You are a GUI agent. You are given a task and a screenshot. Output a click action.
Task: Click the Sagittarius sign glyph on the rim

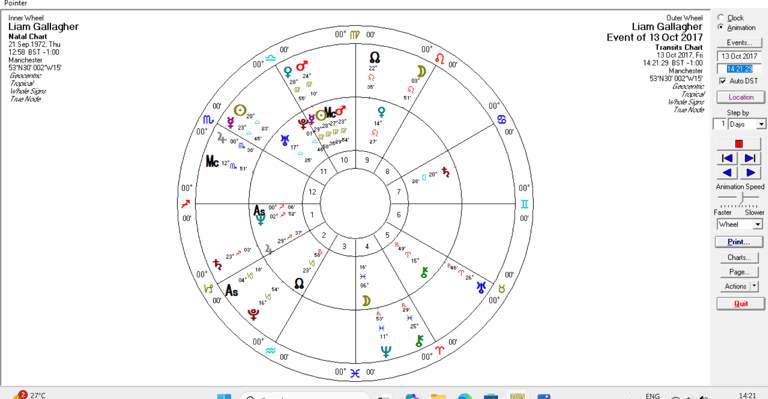[186, 204]
